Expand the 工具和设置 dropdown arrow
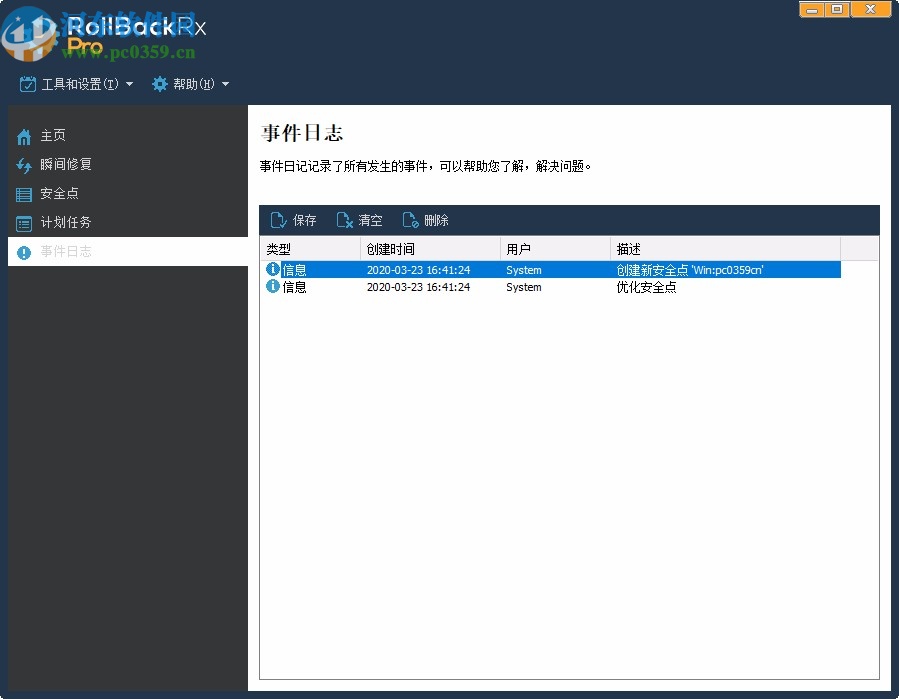This screenshot has height=699, width=899. (130, 84)
